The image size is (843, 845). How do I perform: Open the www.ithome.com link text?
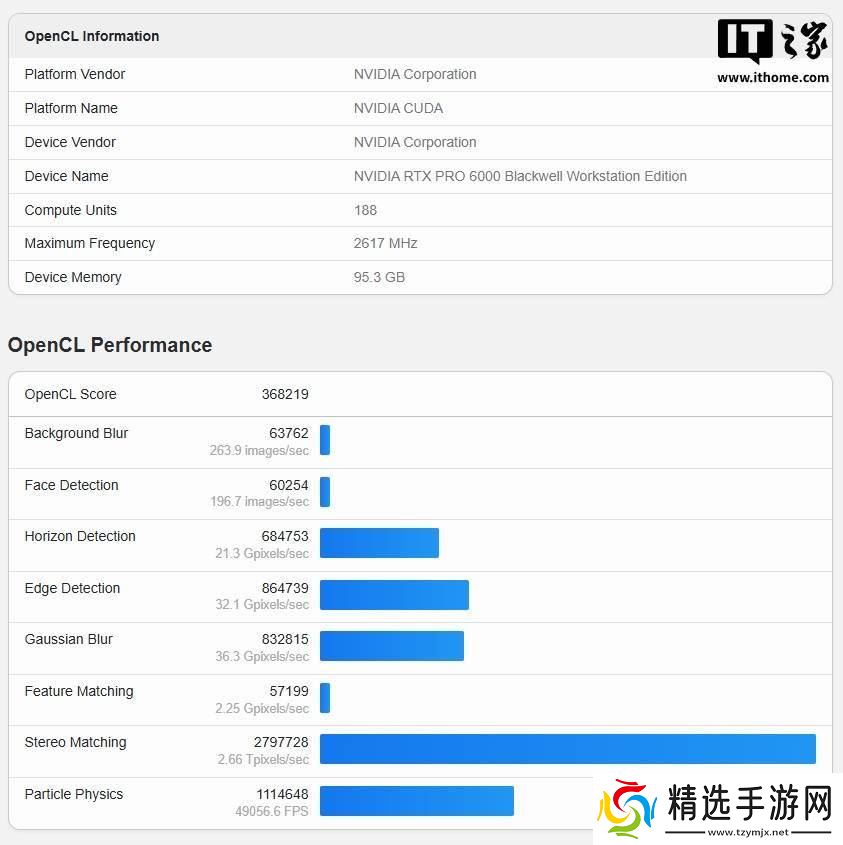772,78
